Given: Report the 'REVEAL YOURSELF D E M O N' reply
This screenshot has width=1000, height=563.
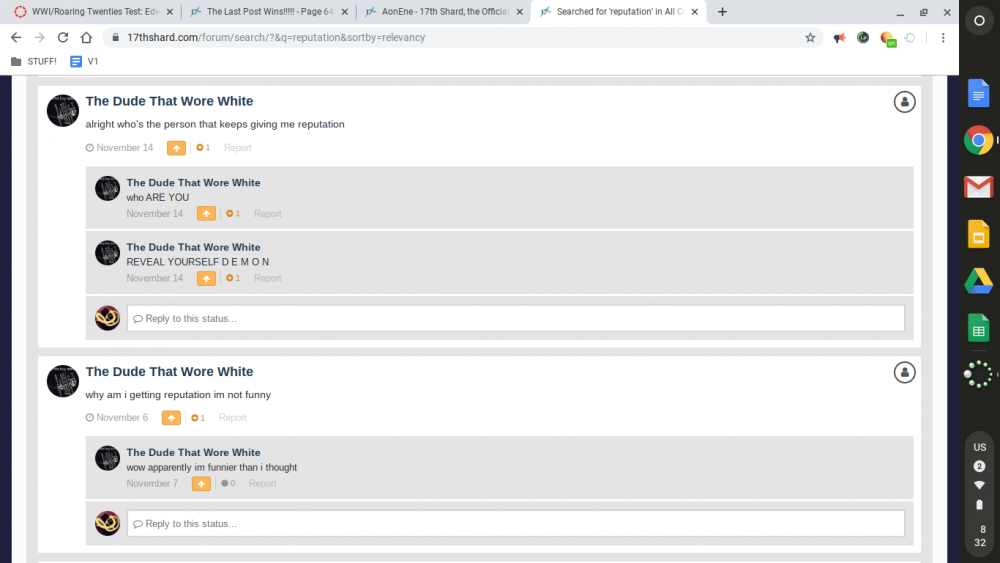Looking at the screenshot, I should pos(267,278).
